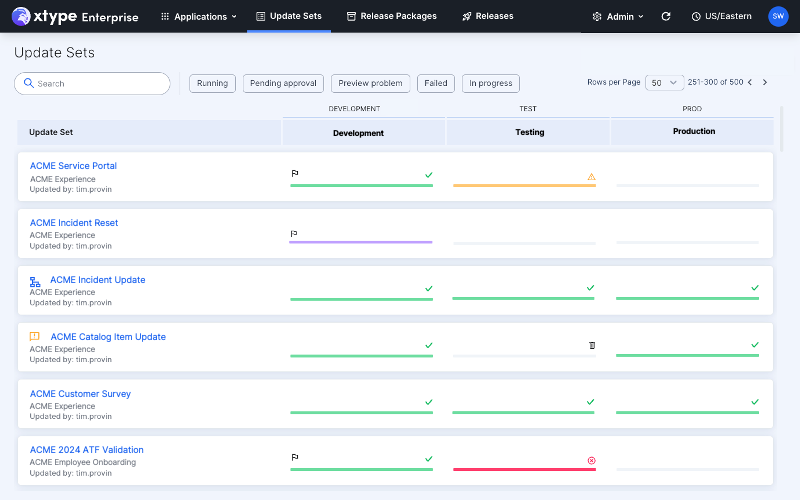
Task: Click Testing warning triangle for ACME Service Portal
Action: [x=591, y=177]
